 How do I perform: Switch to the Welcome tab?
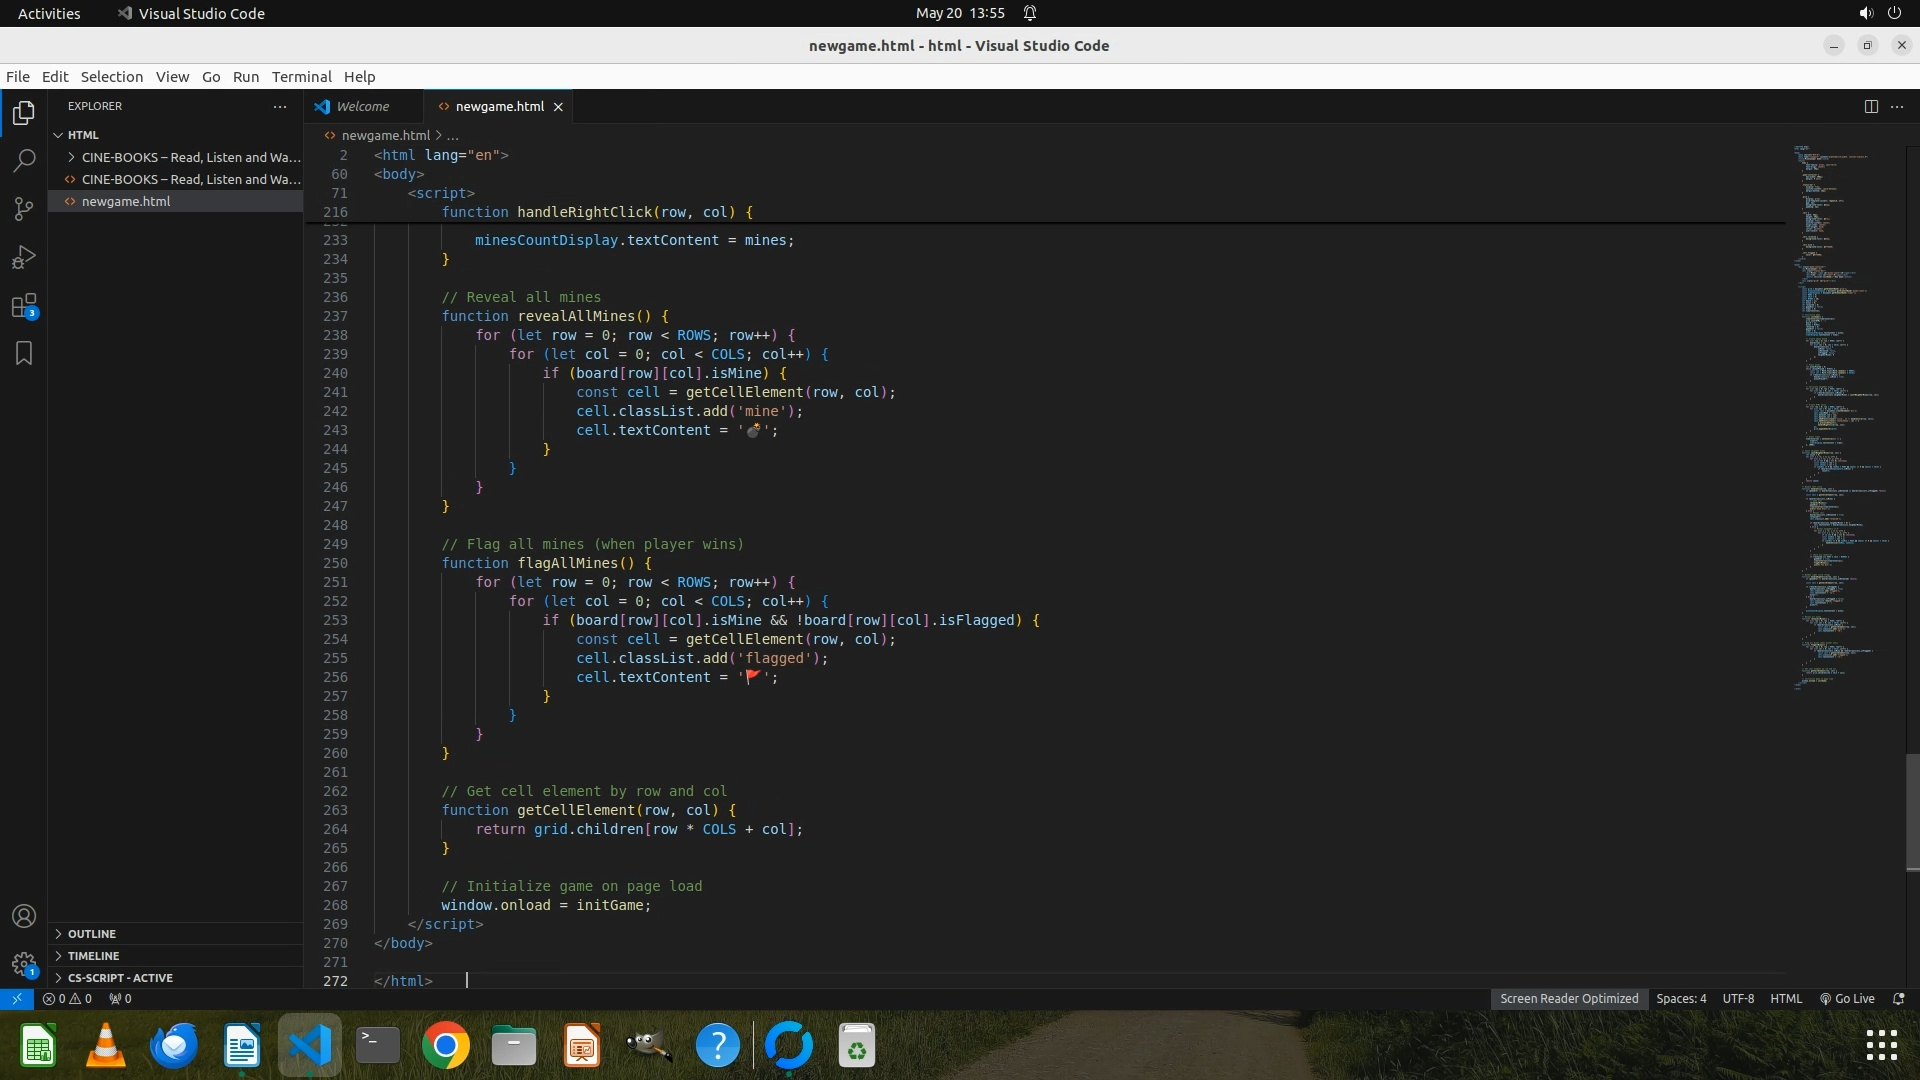click(x=362, y=107)
